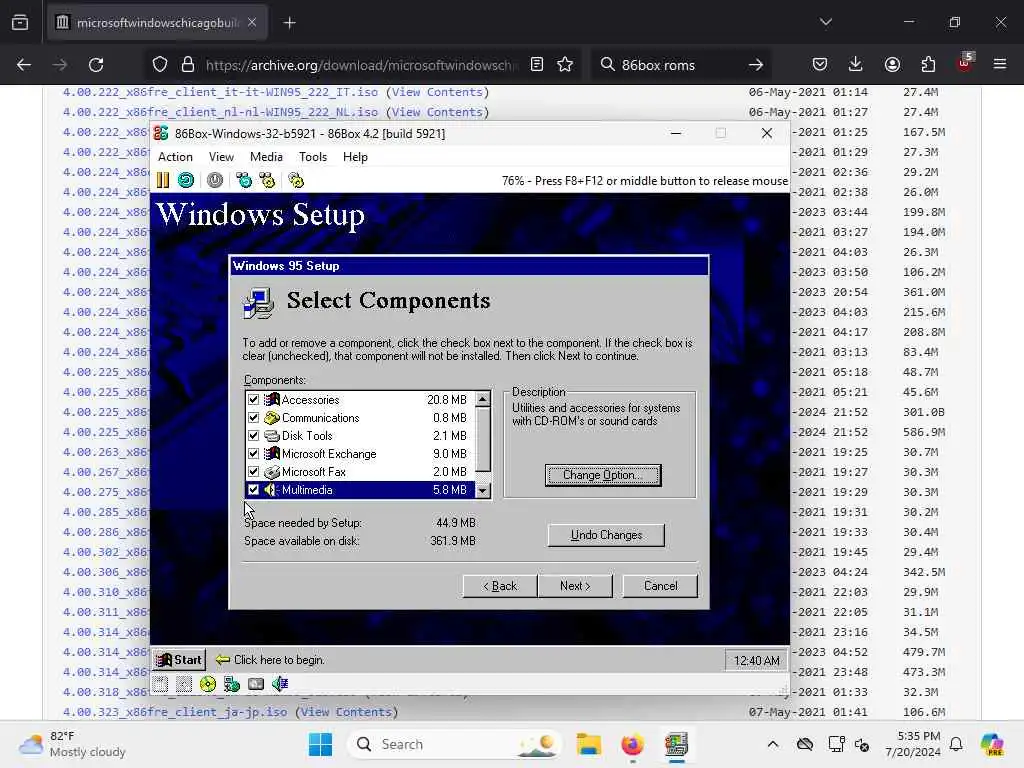Click Back in Windows 95 Setup
This screenshot has height=768, width=1024.
click(x=500, y=586)
